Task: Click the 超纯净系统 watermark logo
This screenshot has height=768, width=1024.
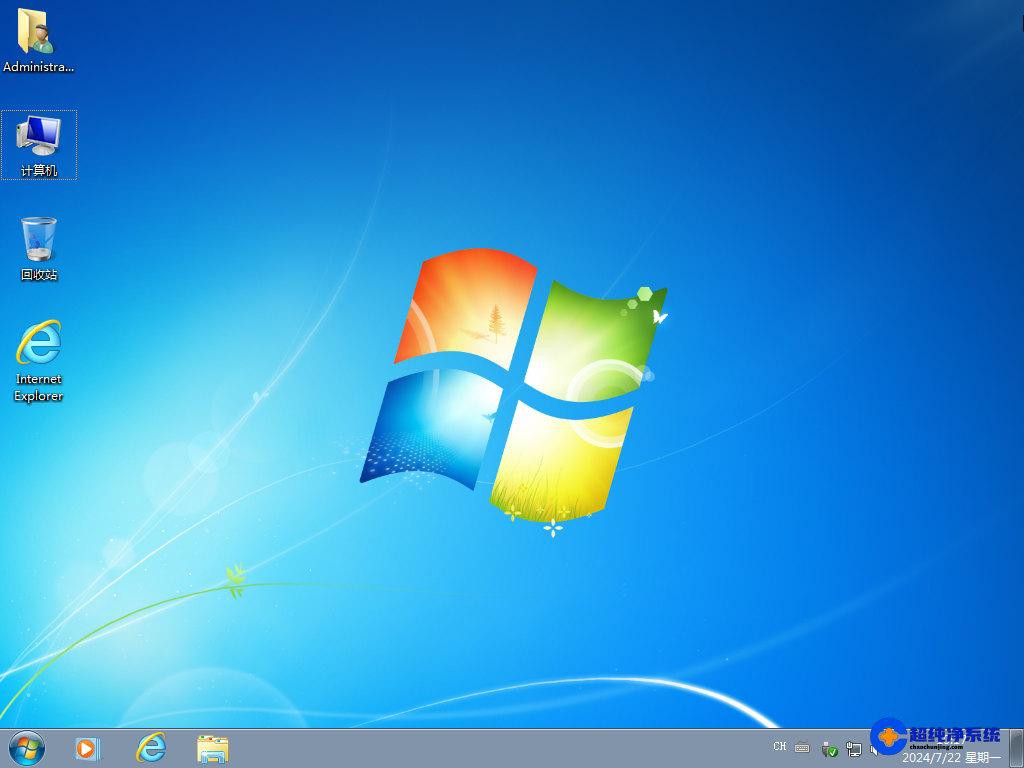Action: pos(890,742)
